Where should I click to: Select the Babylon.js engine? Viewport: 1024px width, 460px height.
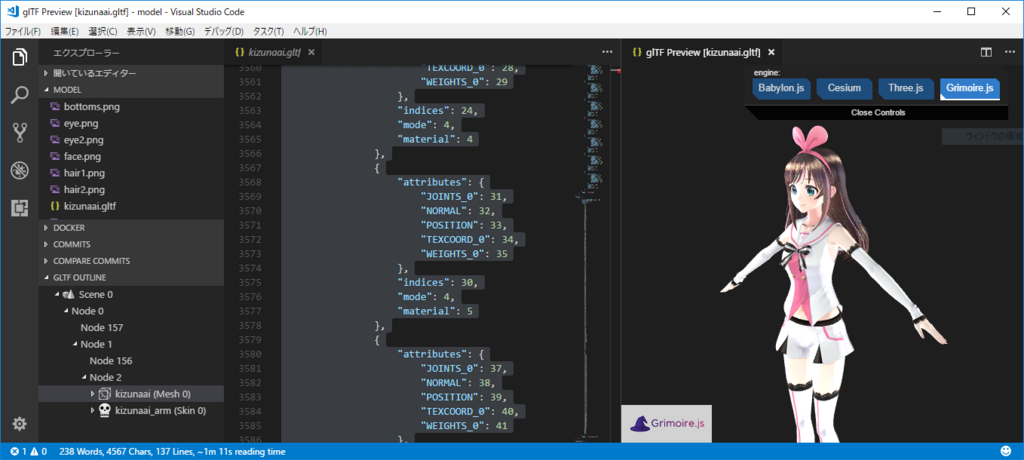tap(781, 88)
